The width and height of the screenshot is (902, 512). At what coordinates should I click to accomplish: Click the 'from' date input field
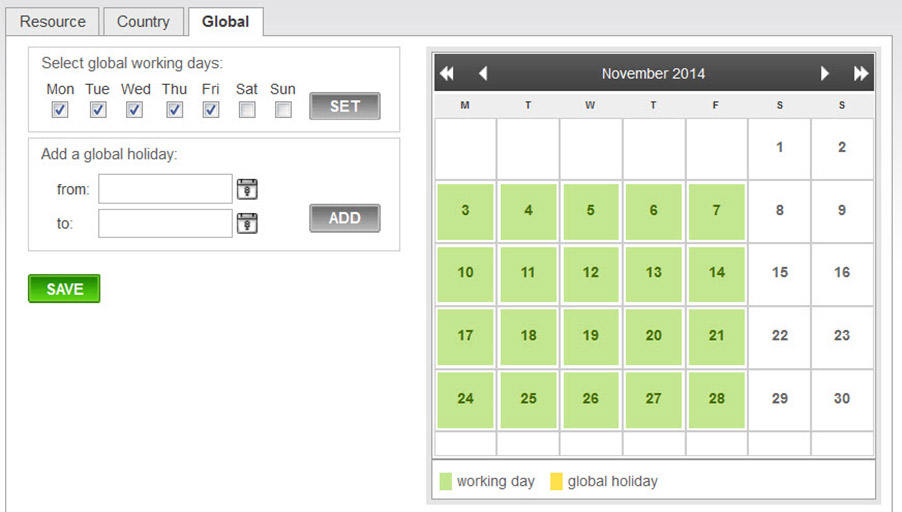pos(165,189)
